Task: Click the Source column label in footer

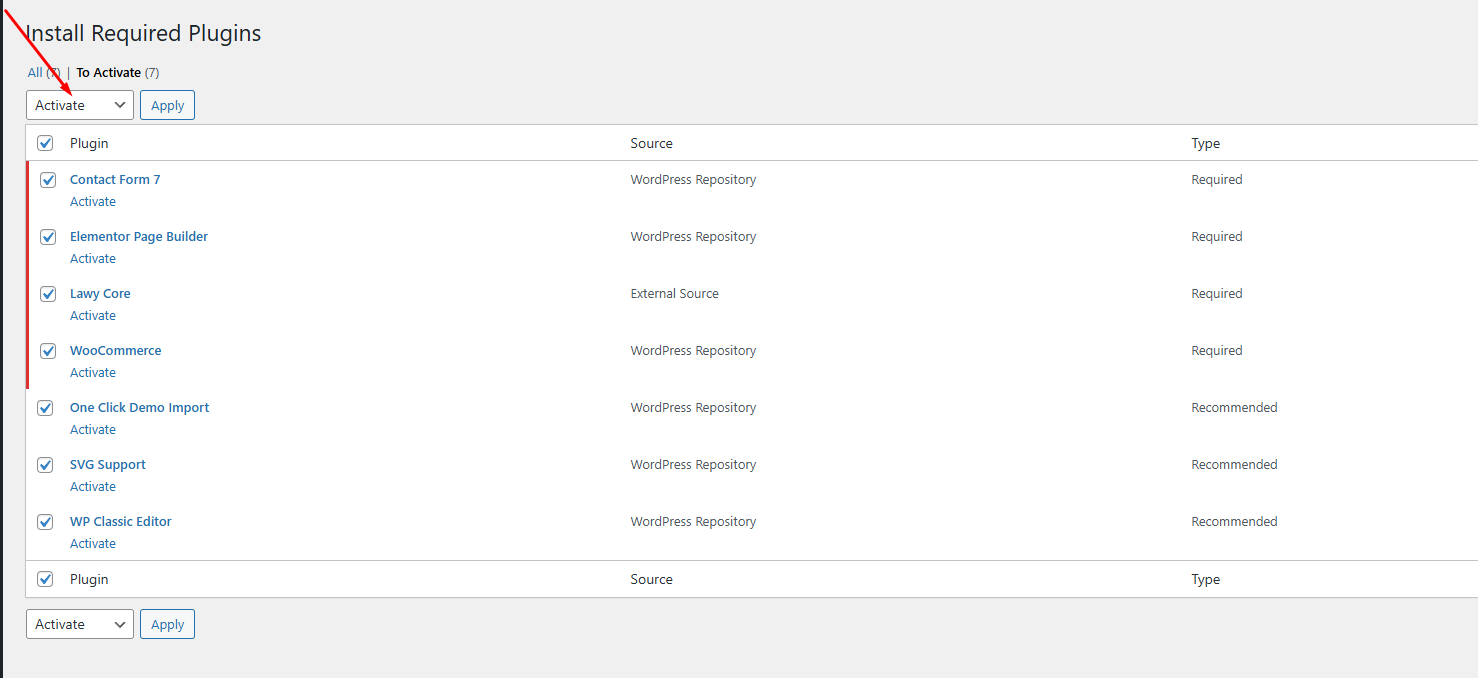Action: 652,579
